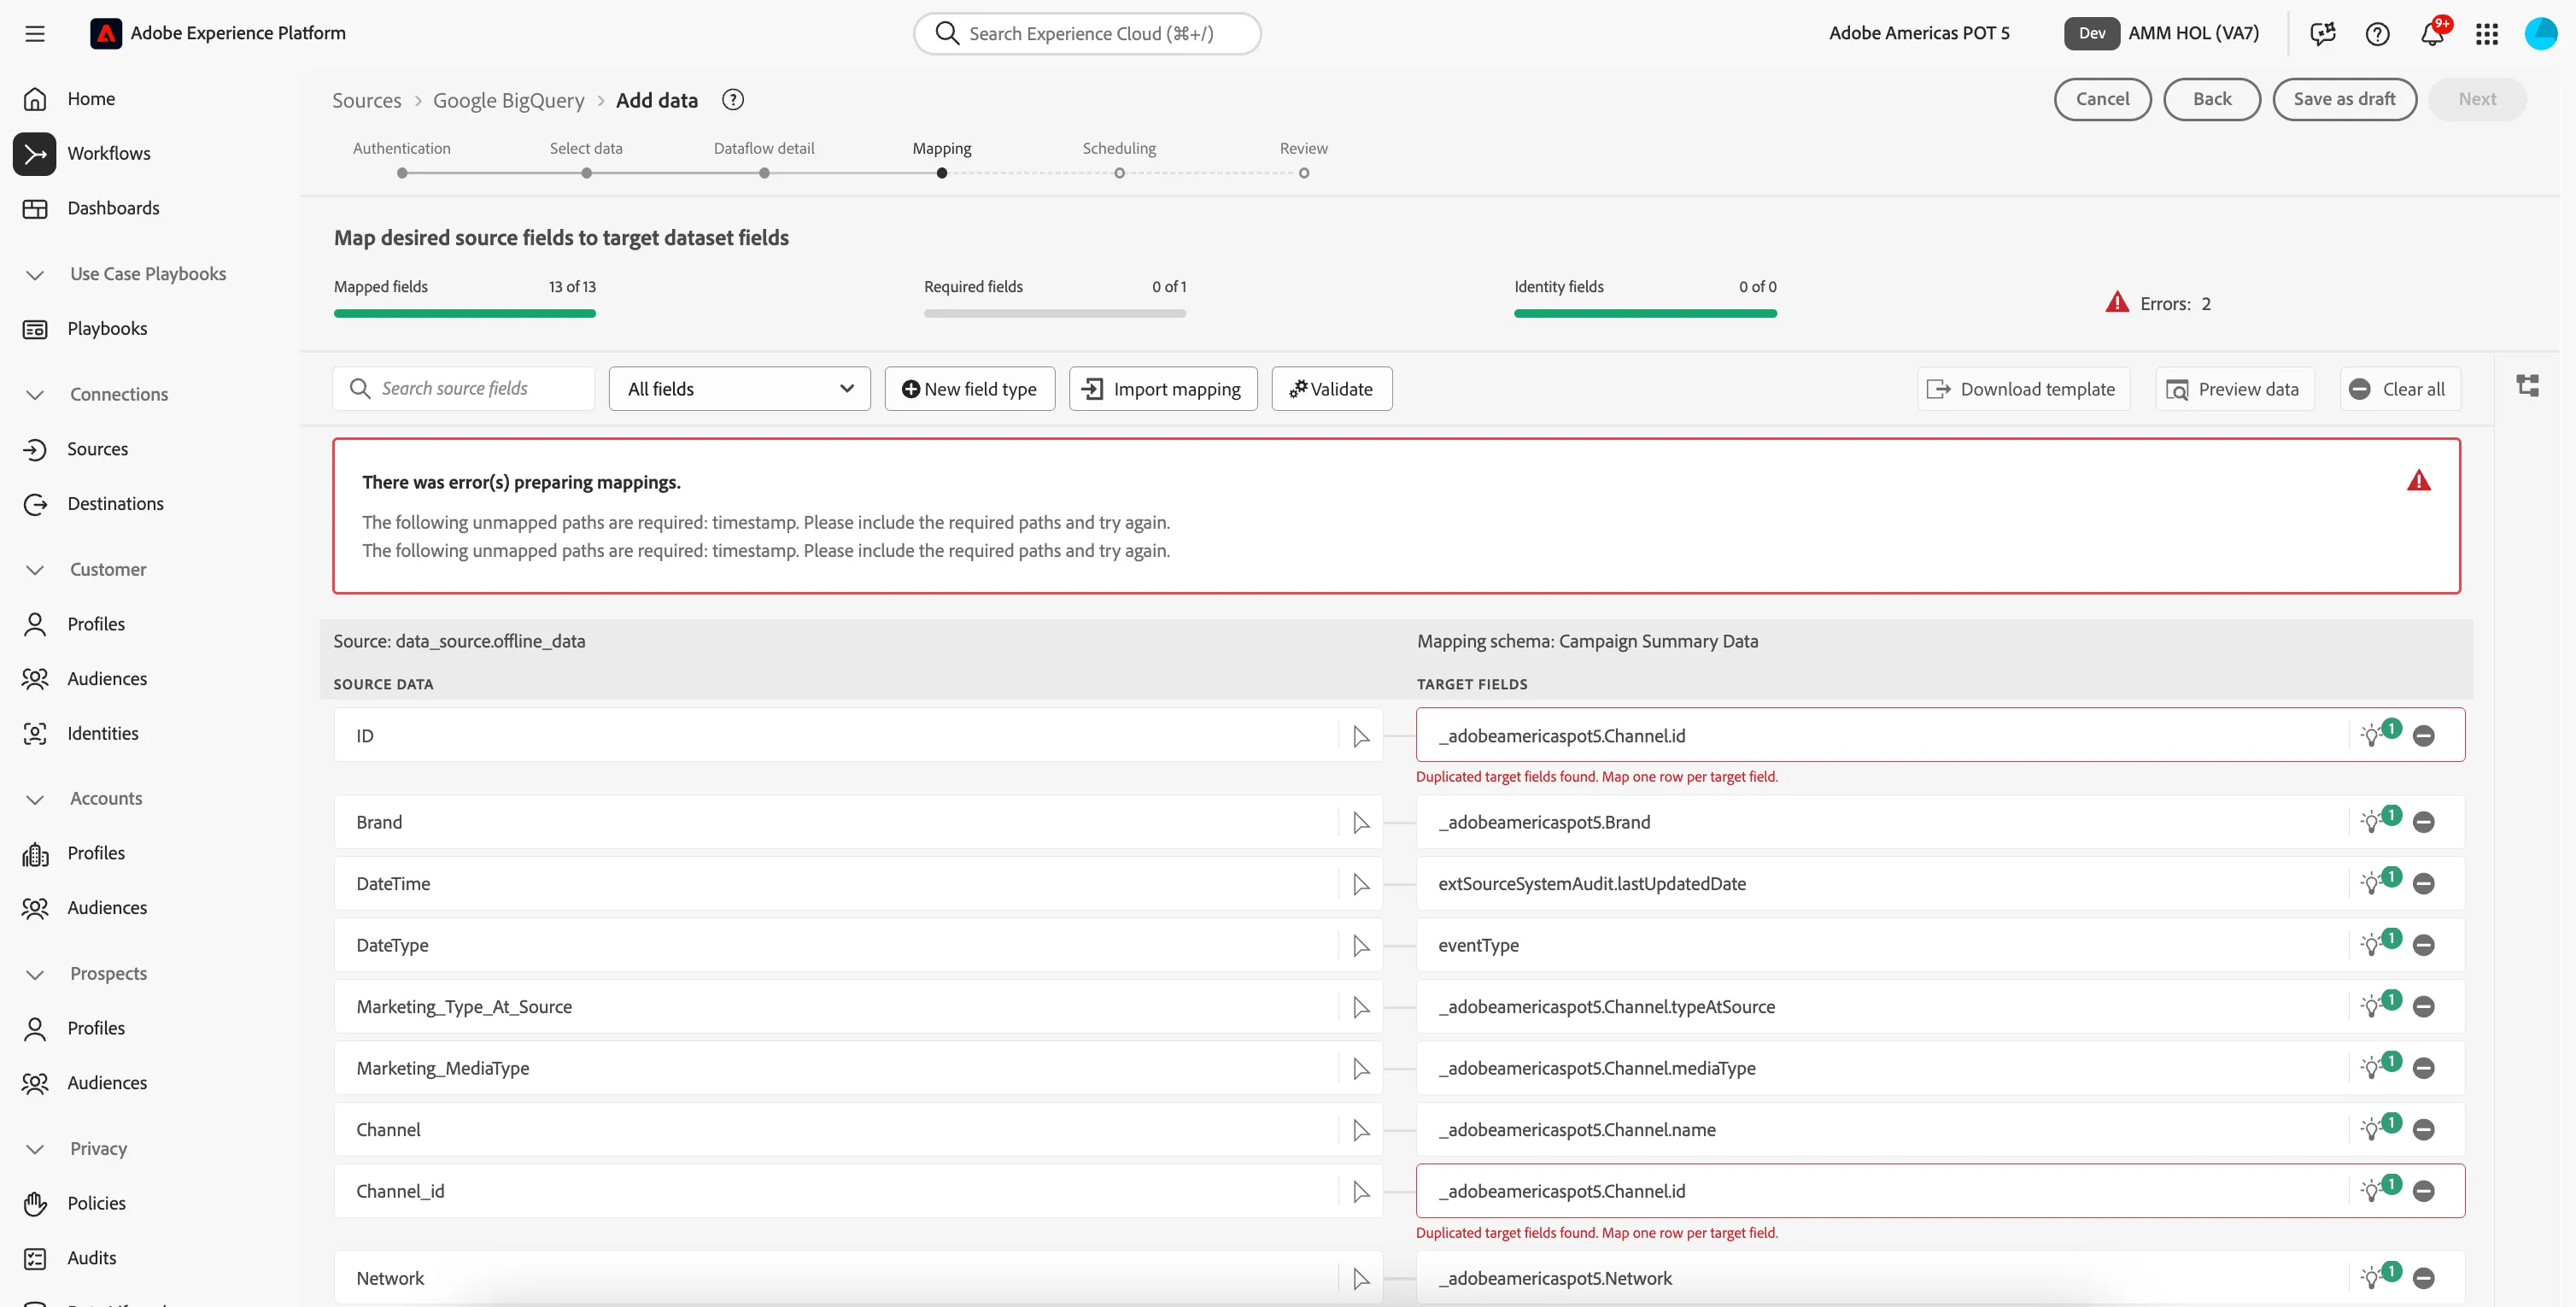Collapse the Prospects sidebar section
The width and height of the screenshot is (2576, 1307).
pos(35,973)
